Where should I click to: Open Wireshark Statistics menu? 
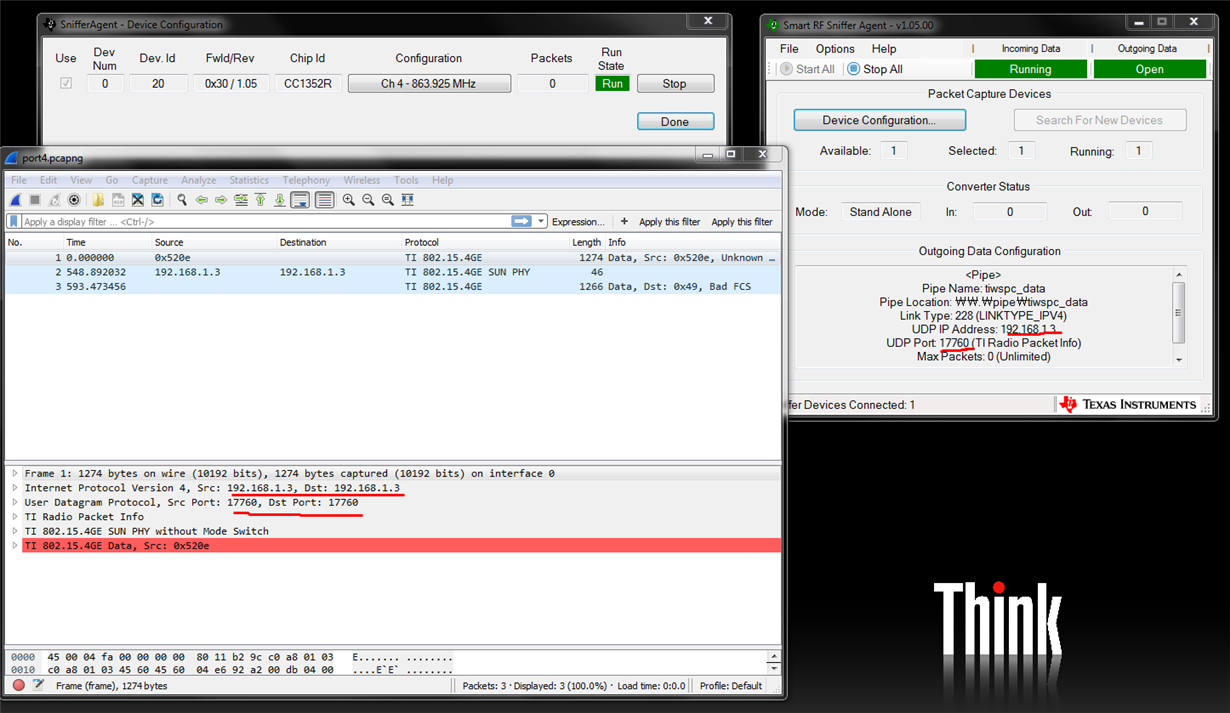tap(249, 180)
